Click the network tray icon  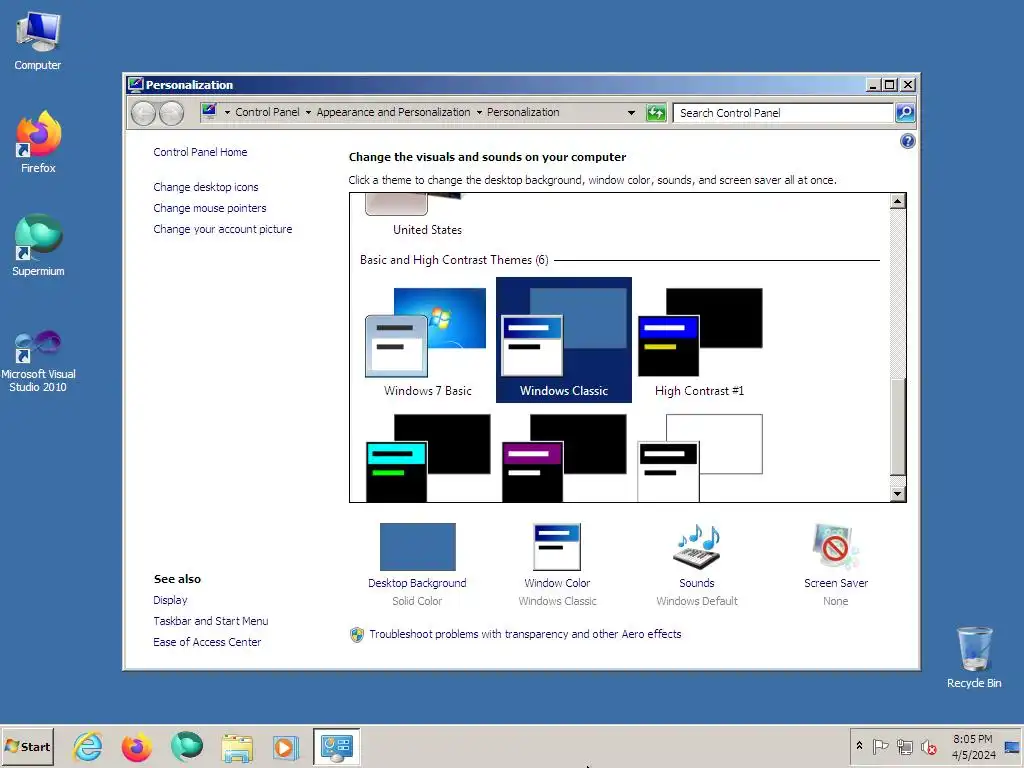click(x=904, y=746)
